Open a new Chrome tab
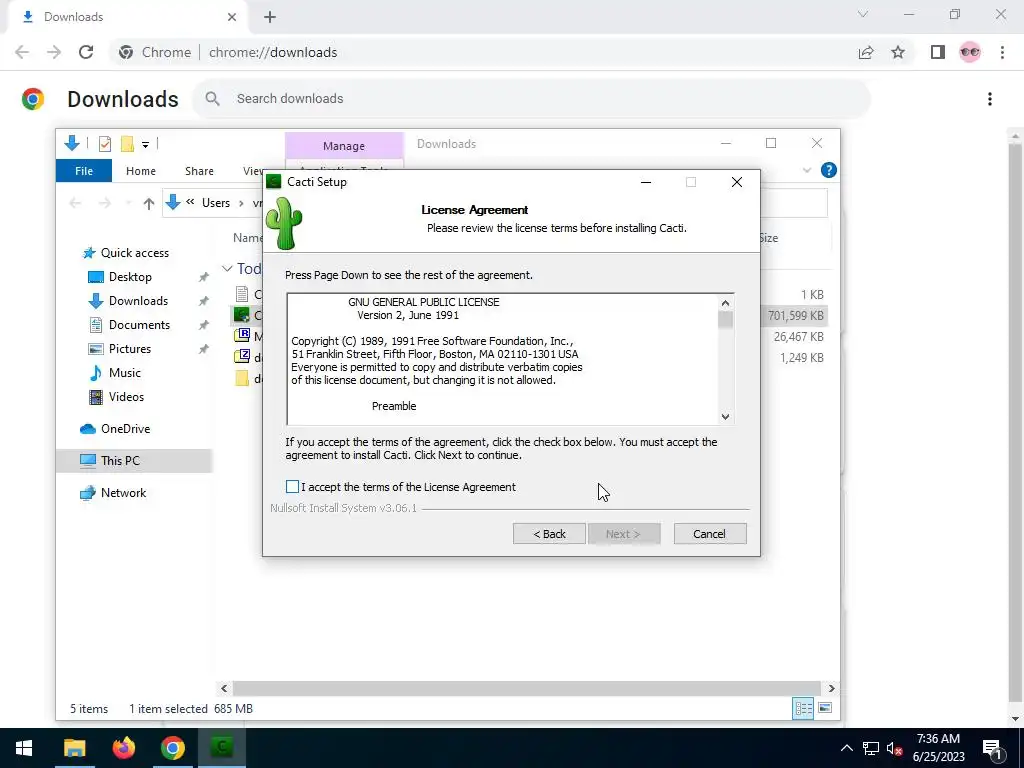The image size is (1024, 768). pyautogui.click(x=270, y=17)
